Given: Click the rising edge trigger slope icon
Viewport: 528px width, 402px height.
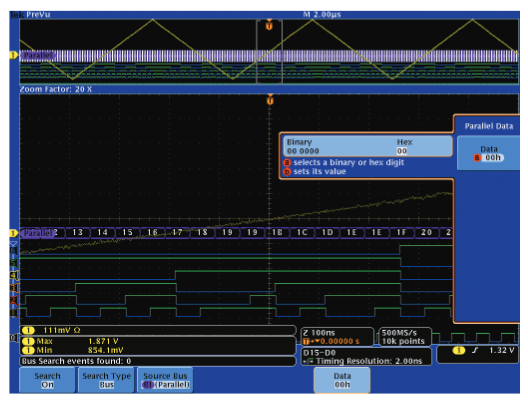Looking at the screenshot, I should pyautogui.click(x=475, y=350).
